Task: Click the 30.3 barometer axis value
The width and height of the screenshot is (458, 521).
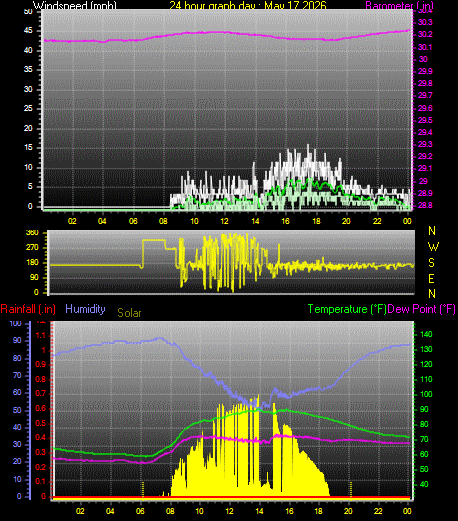Action: point(425,22)
